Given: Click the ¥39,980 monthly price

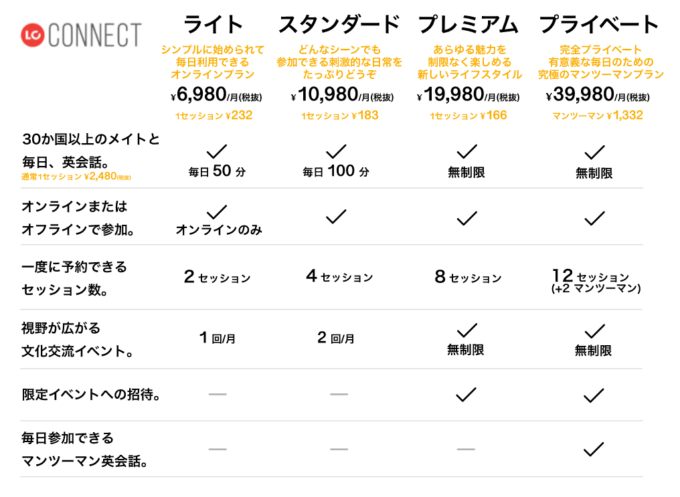Looking at the screenshot, I should point(598,95).
